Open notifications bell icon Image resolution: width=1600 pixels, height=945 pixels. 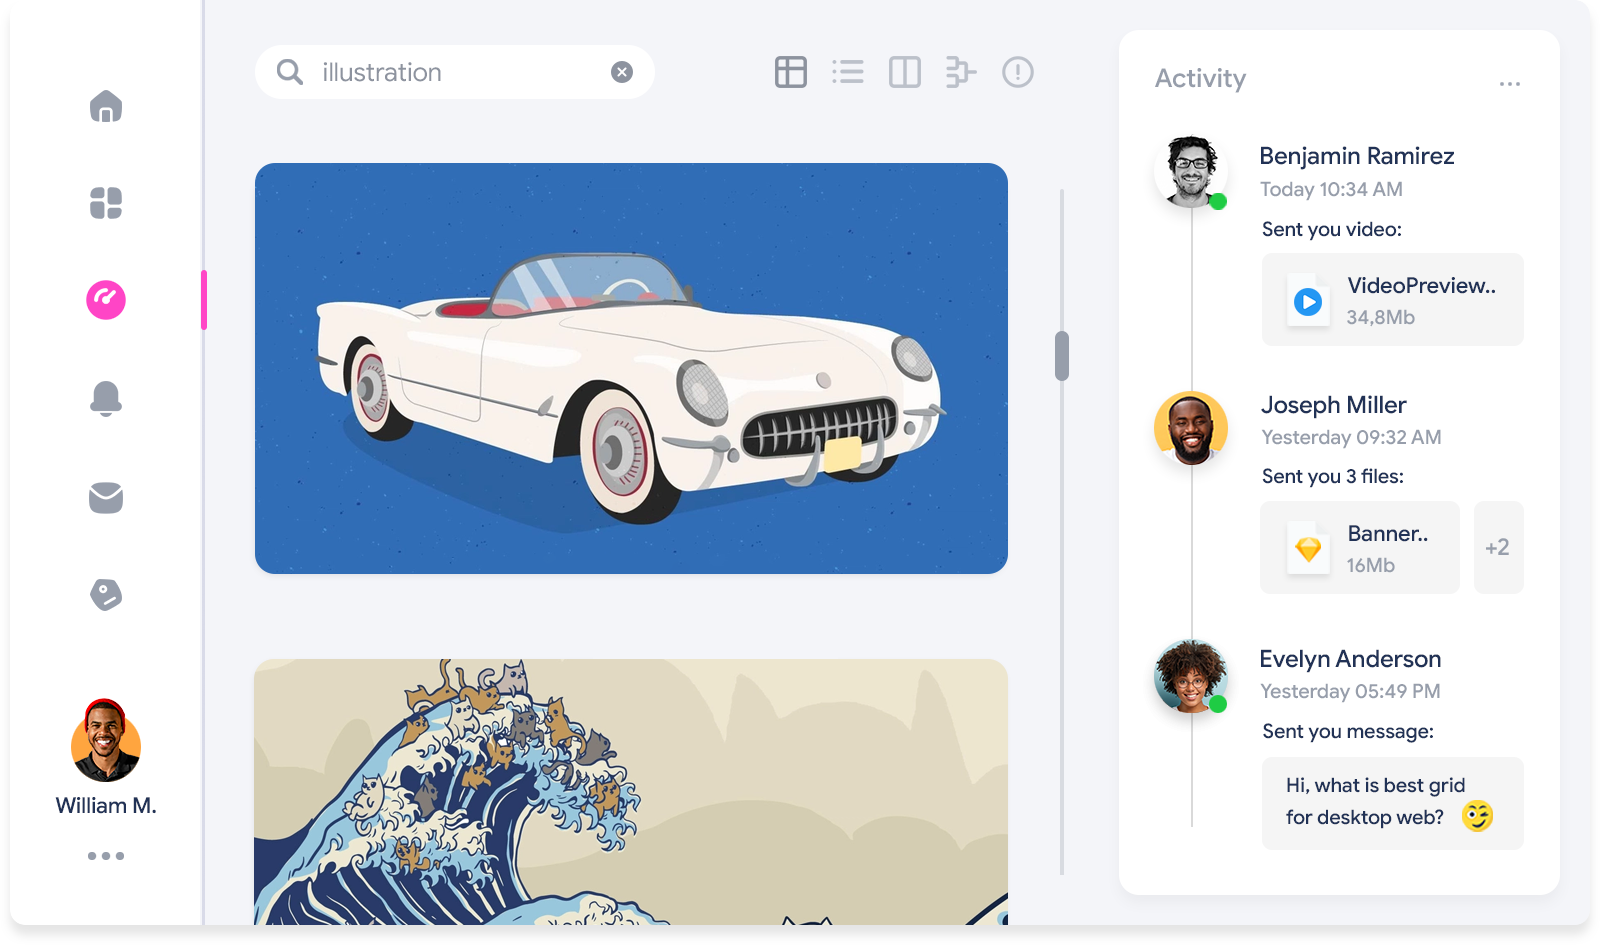pyautogui.click(x=106, y=398)
